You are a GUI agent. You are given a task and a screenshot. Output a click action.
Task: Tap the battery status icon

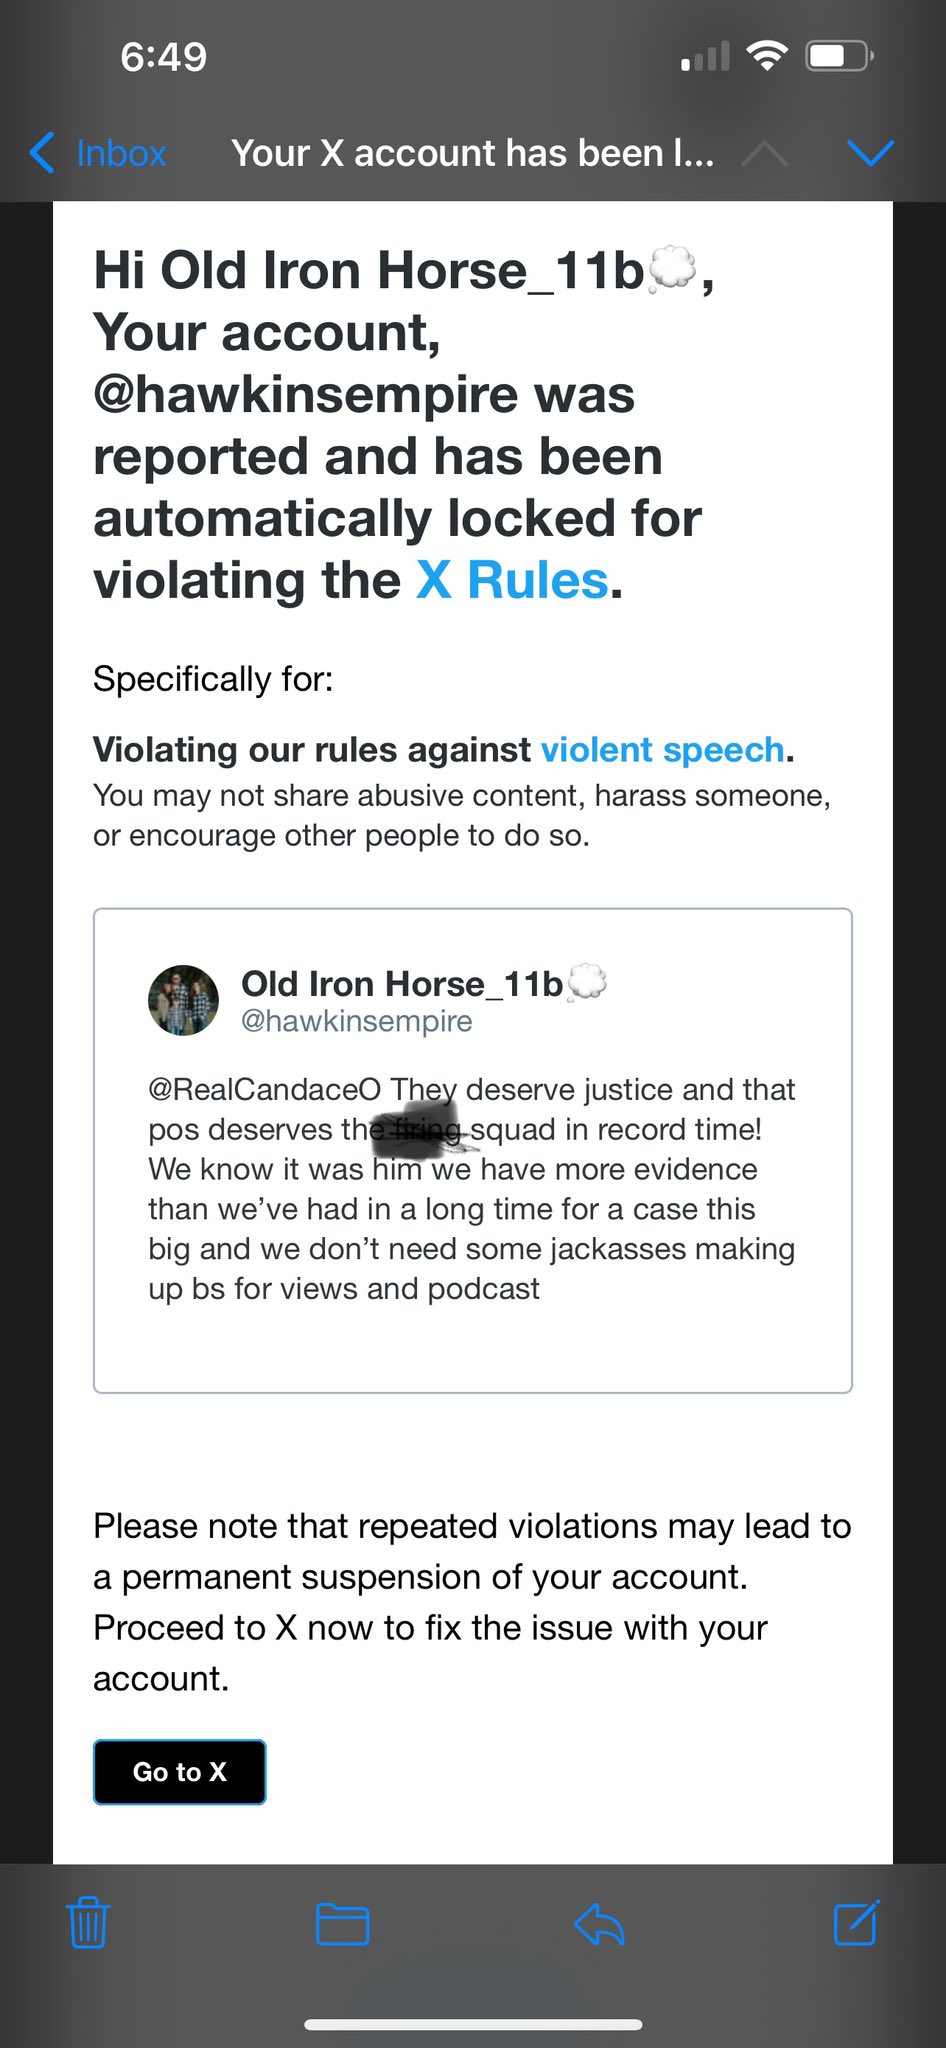(x=840, y=56)
